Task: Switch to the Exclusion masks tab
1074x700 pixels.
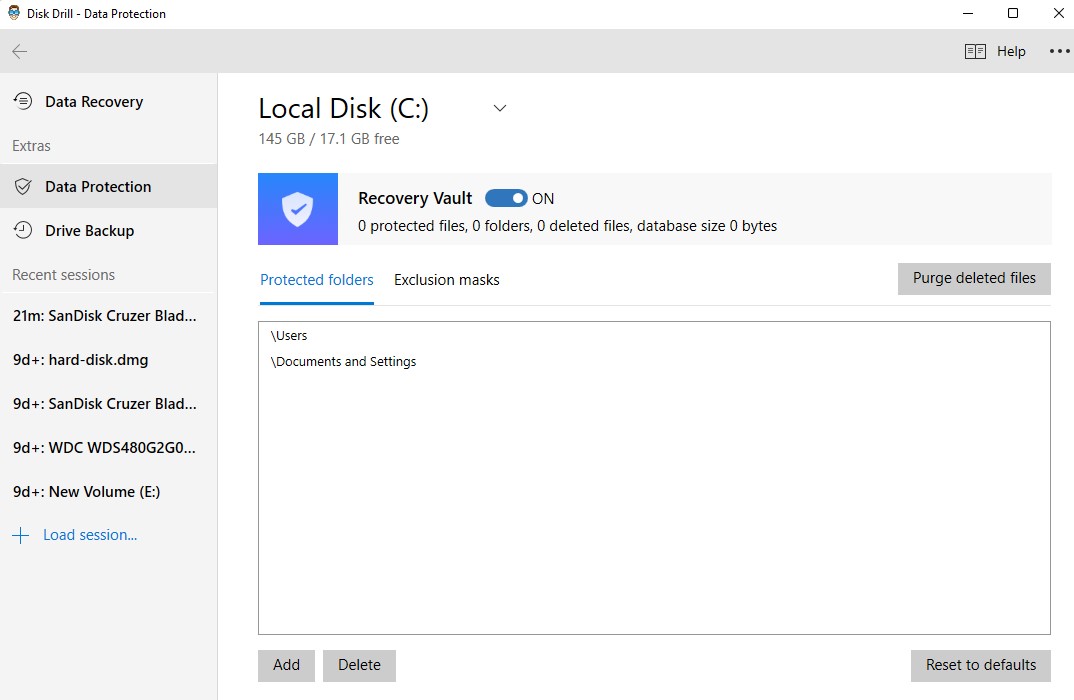Action: (x=447, y=280)
